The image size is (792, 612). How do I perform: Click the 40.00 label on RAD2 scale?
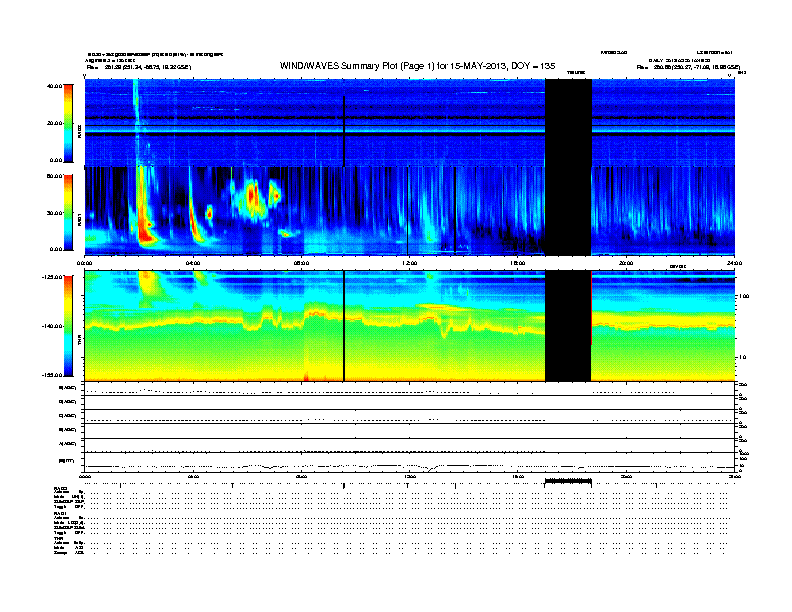tap(54, 86)
